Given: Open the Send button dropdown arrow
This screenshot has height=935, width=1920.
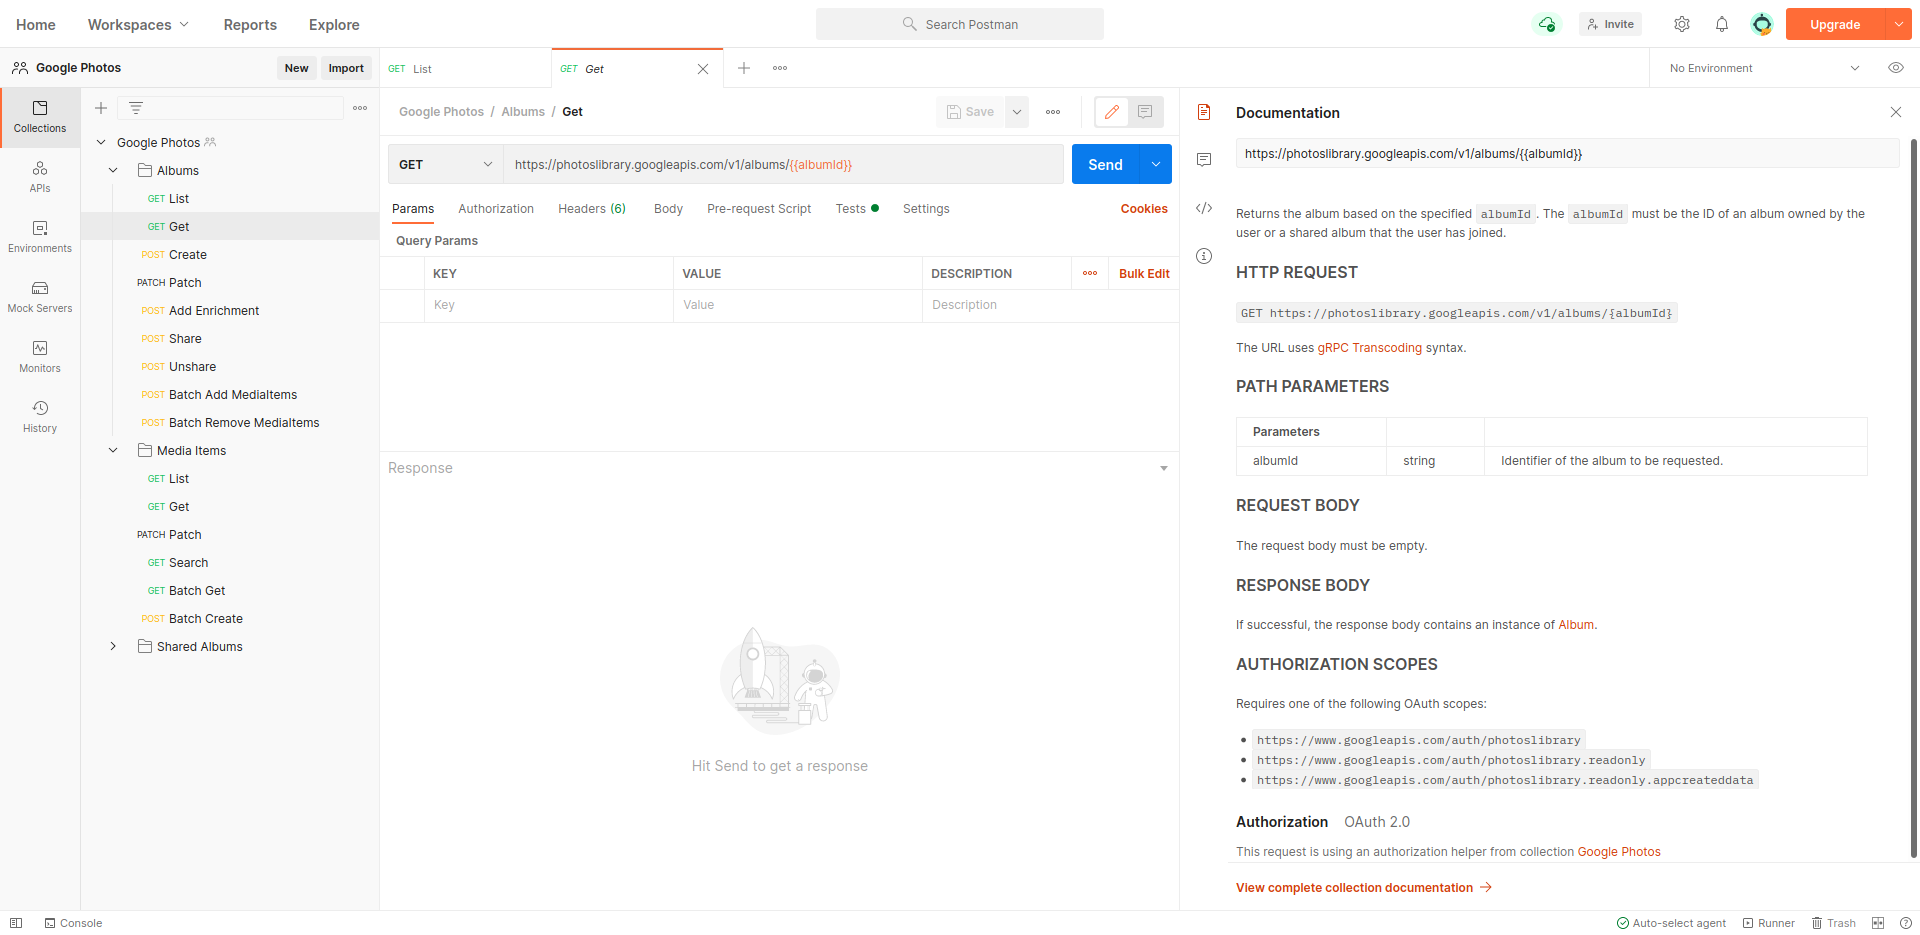Looking at the screenshot, I should [1156, 164].
